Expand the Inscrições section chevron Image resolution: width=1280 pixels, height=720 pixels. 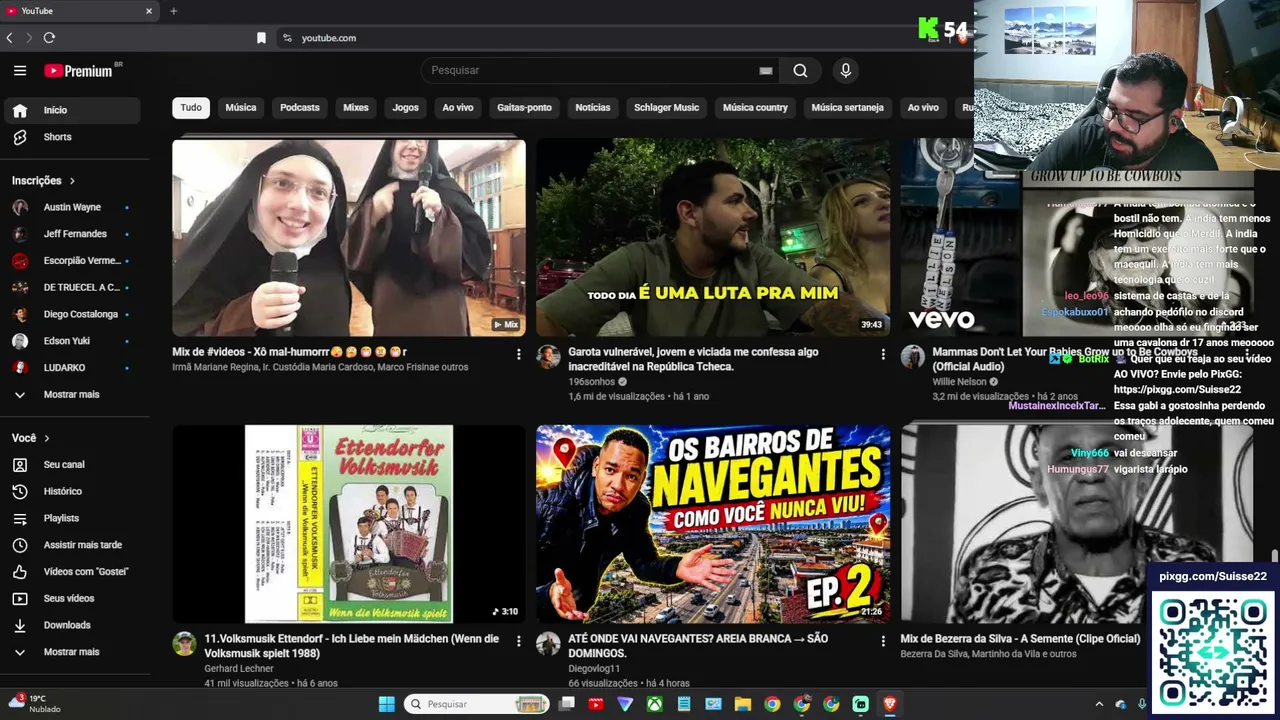72,181
